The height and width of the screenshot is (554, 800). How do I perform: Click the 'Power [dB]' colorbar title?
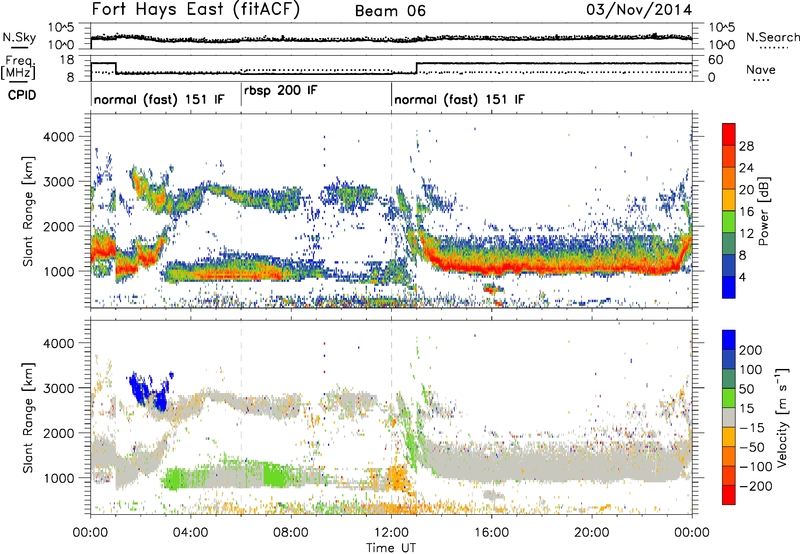click(763, 211)
